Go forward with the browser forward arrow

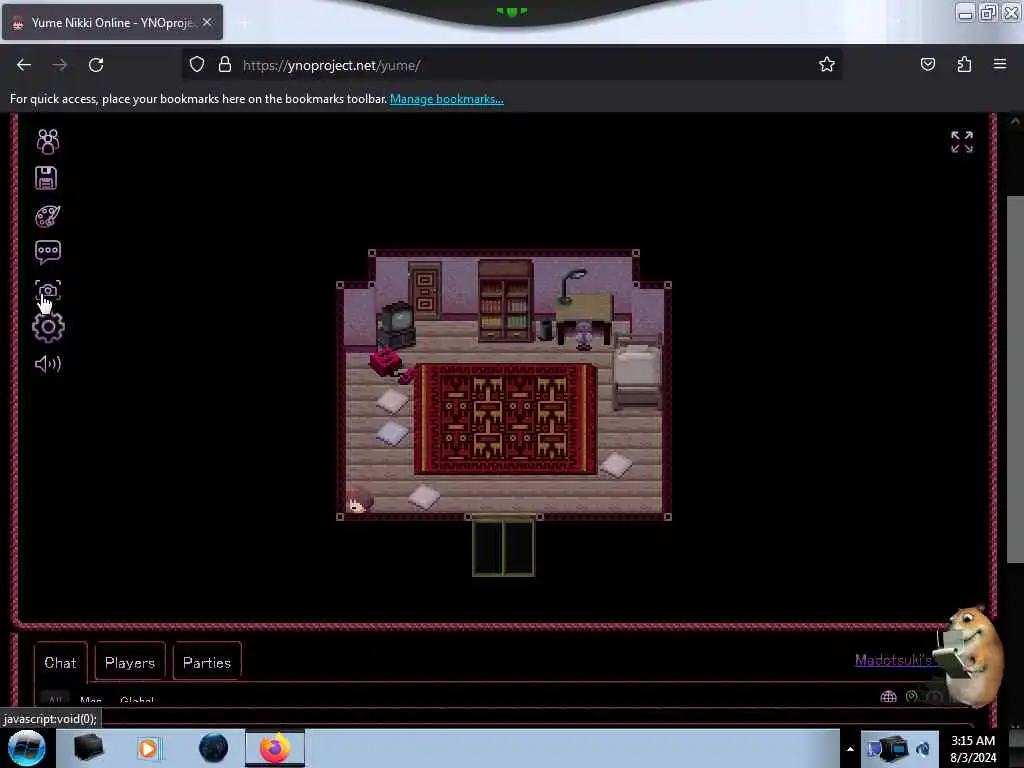[60, 65]
